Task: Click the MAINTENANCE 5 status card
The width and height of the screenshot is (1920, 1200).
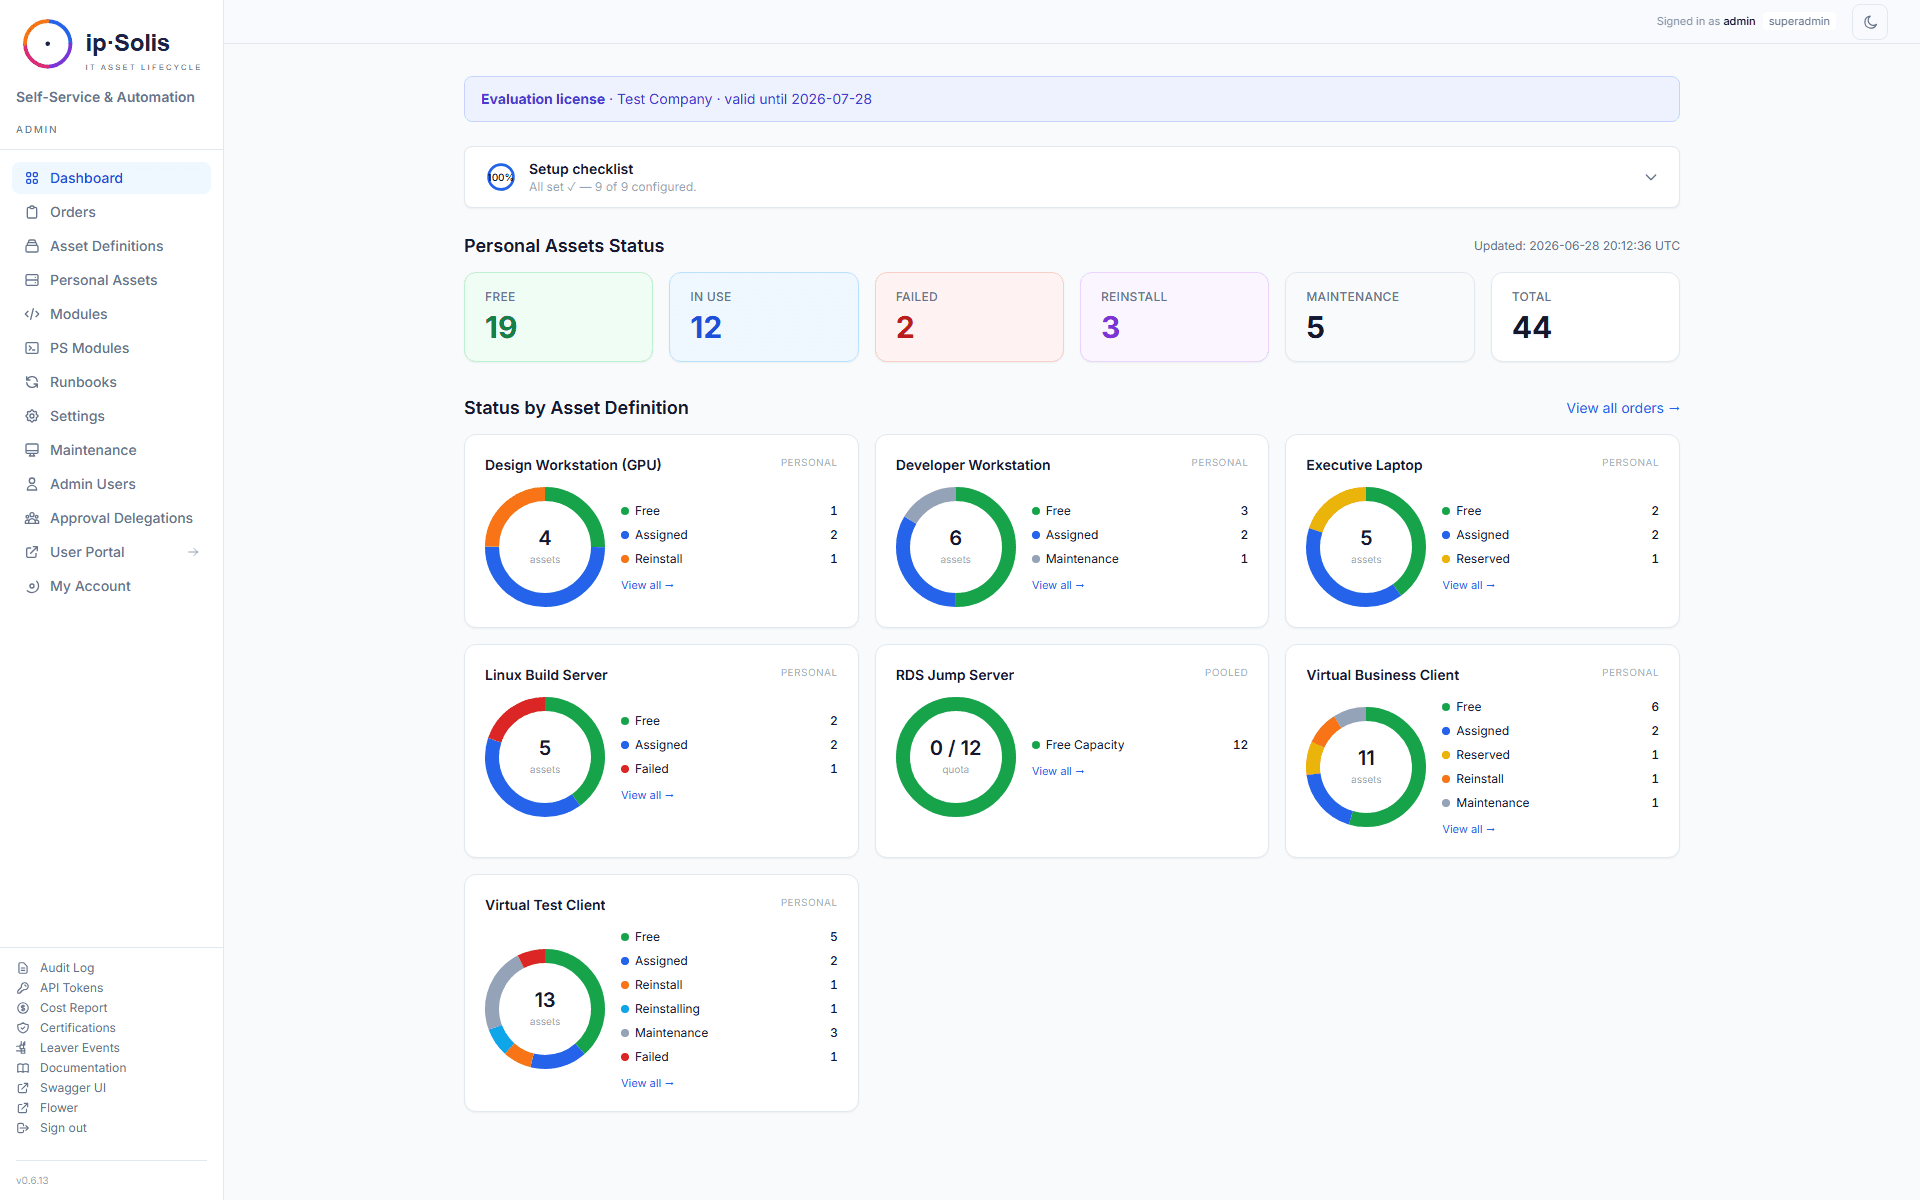Action: pos(1380,317)
